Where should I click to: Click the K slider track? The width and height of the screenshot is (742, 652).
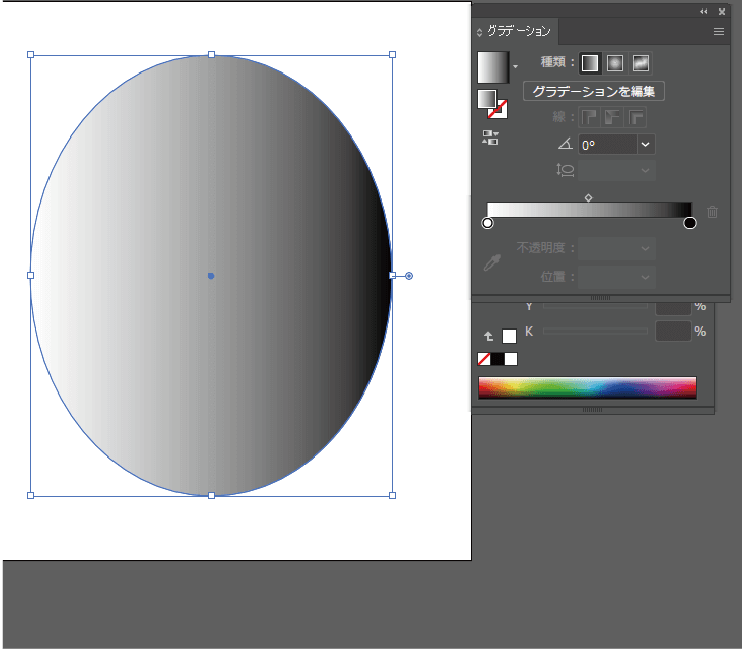(x=595, y=331)
